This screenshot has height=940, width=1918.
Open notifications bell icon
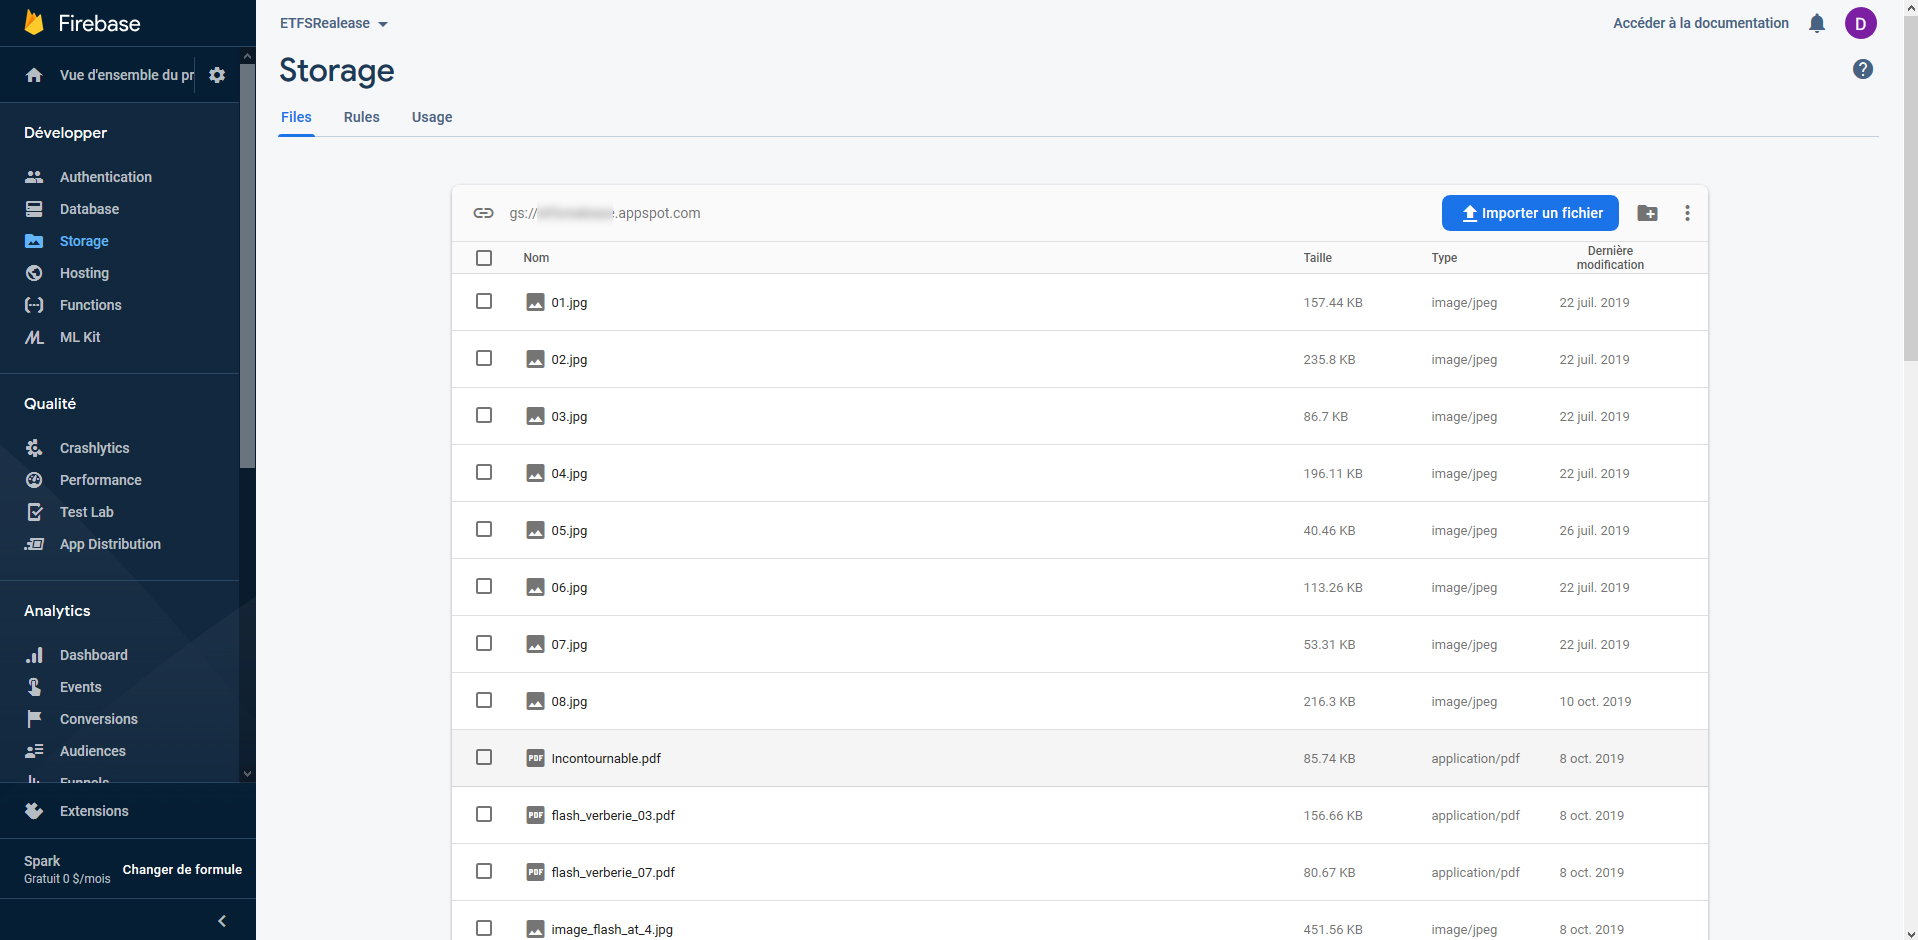pos(1817,23)
